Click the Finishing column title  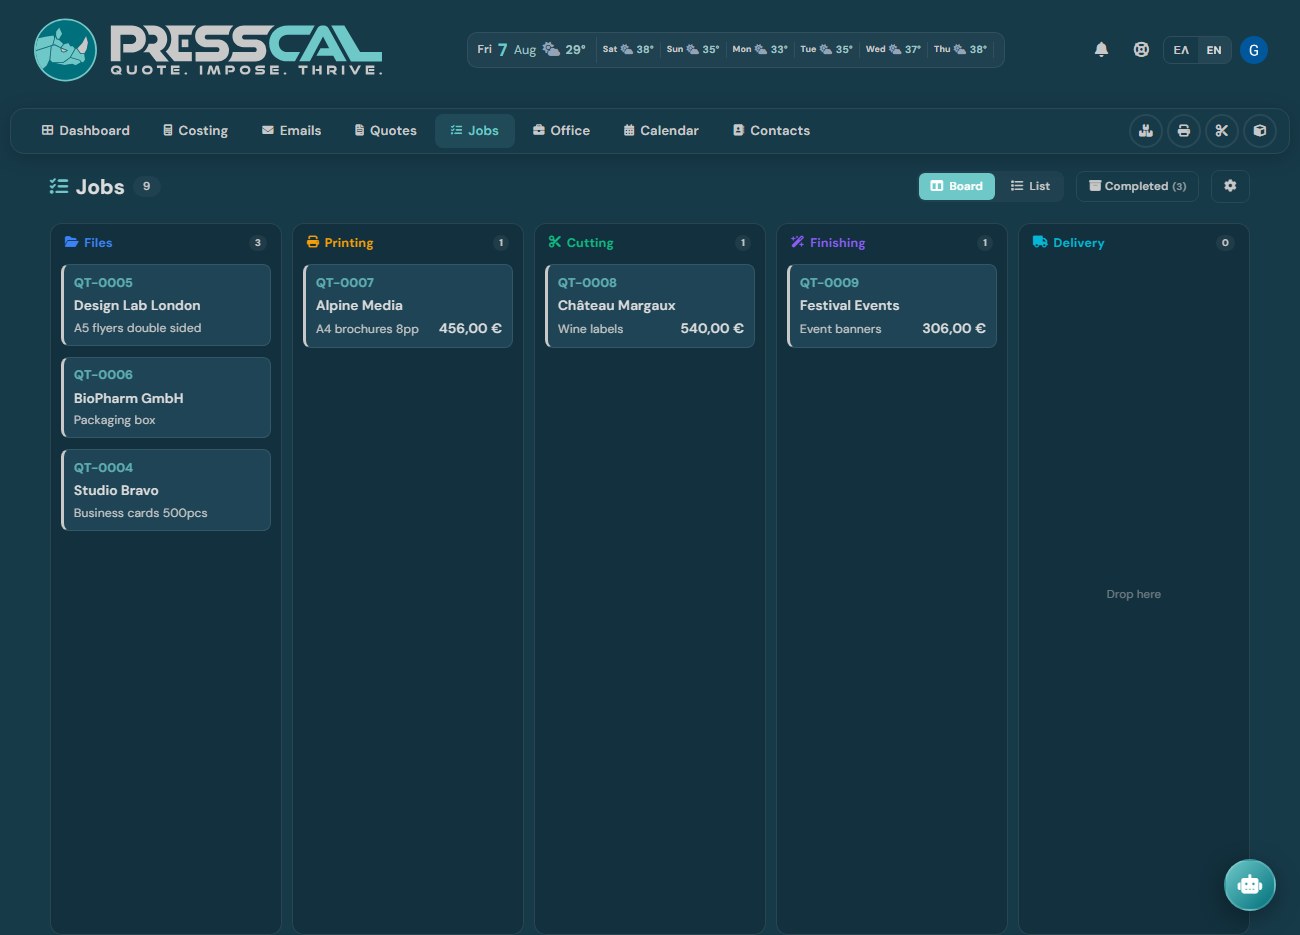(837, 242)
